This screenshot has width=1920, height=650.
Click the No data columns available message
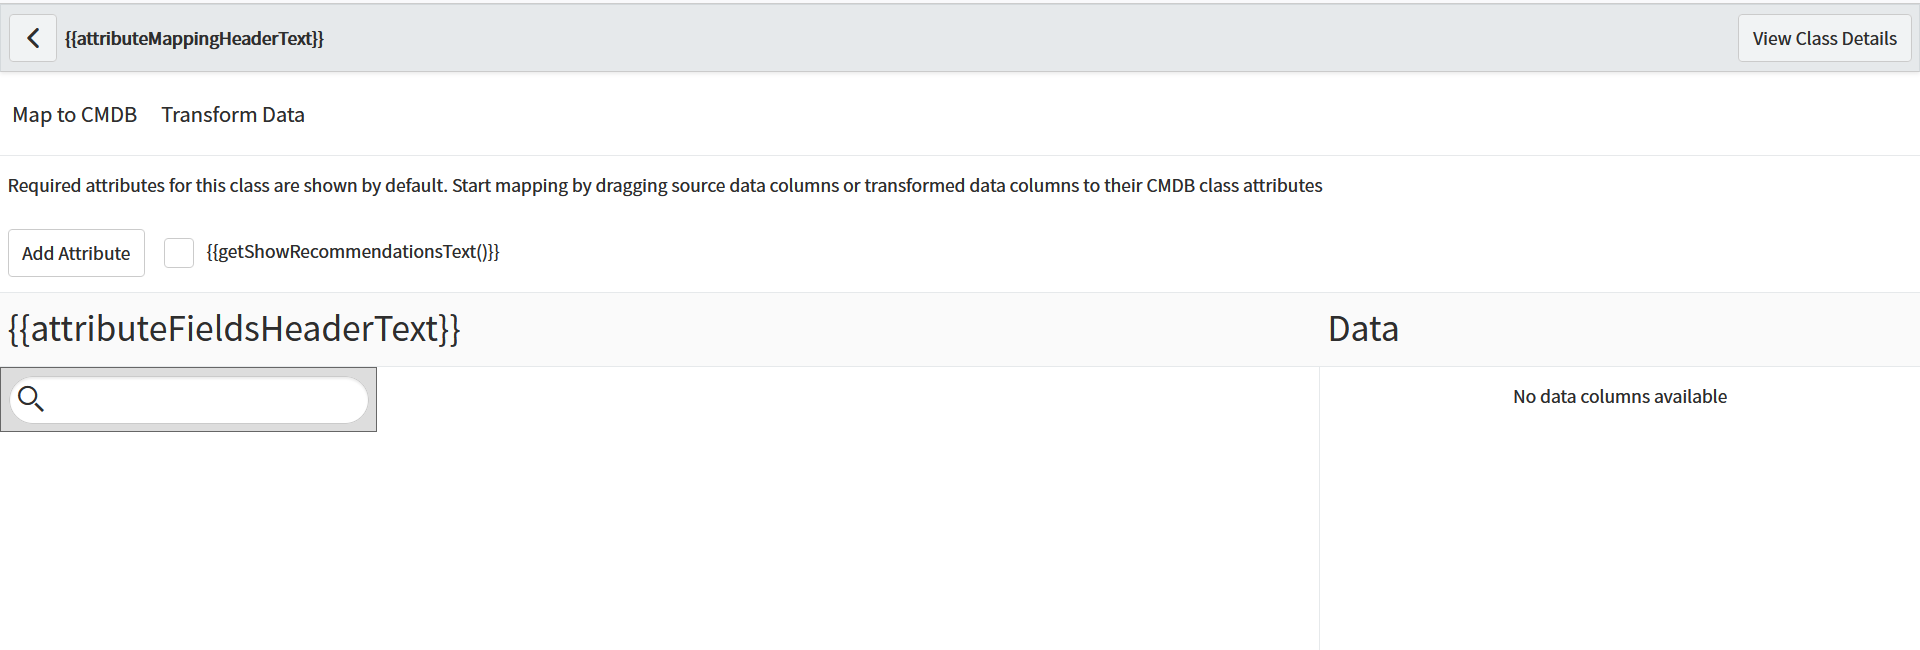point(1619,396)
